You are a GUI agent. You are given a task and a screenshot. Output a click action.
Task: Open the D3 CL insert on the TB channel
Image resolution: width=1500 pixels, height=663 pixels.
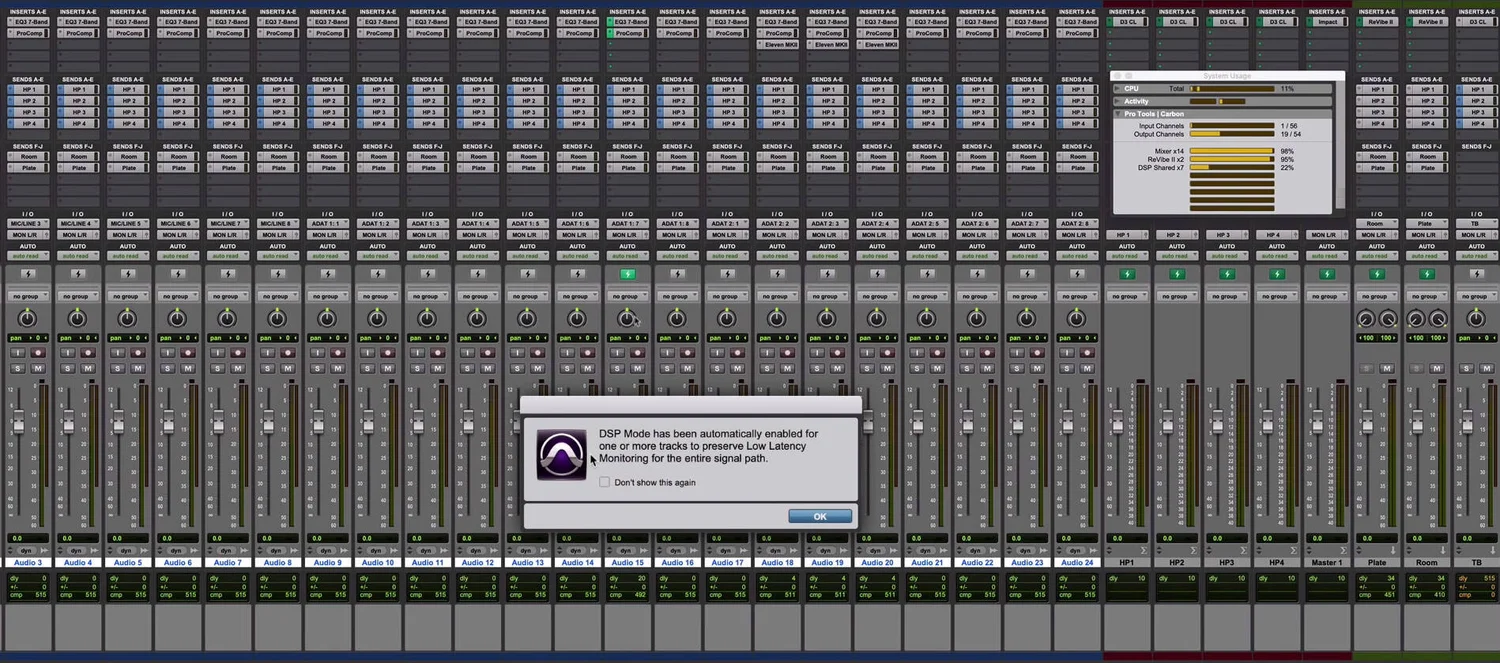(1478, 22)
